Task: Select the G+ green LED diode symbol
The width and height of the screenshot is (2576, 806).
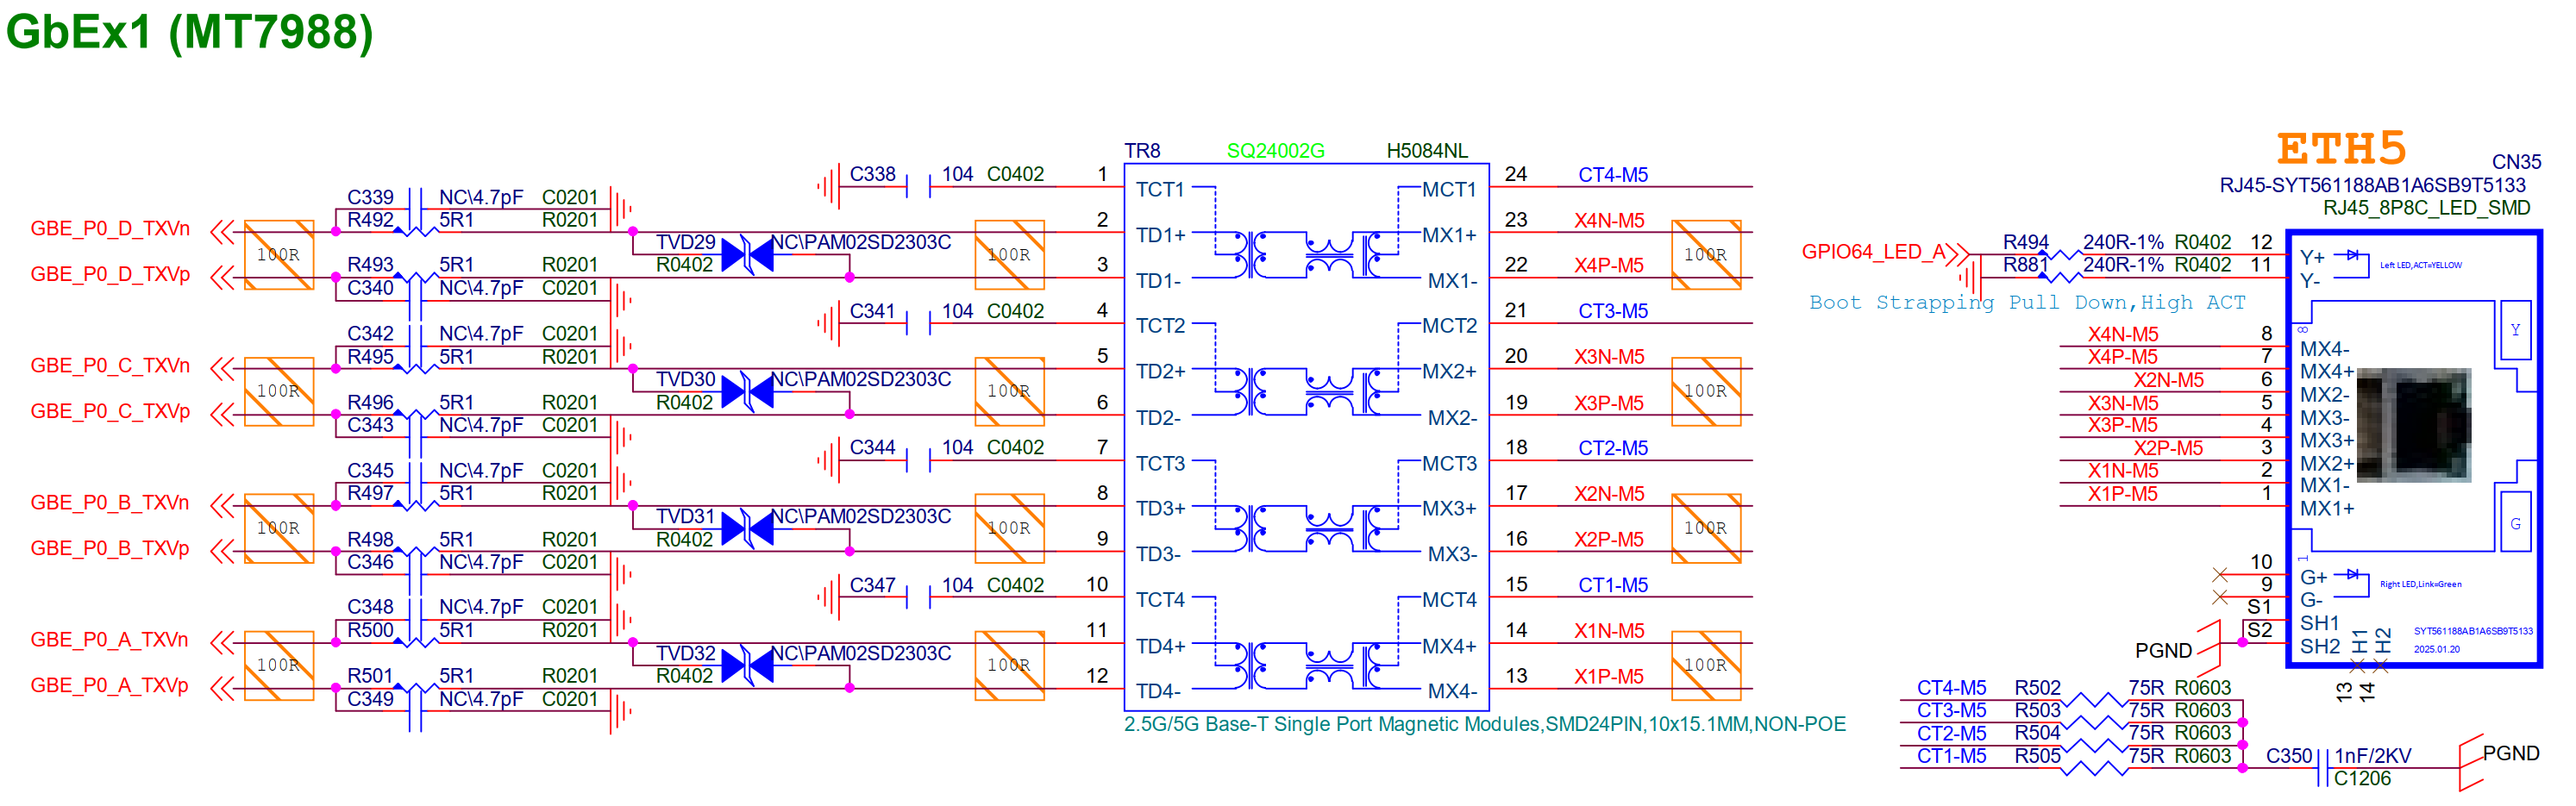Action: 2352,575
